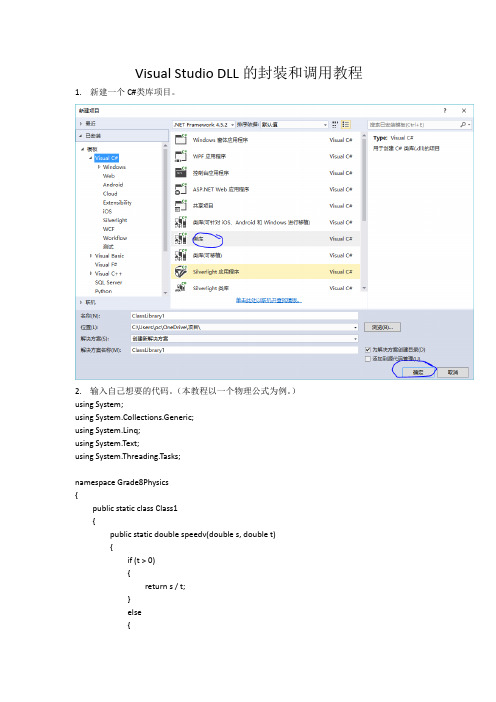
Task: Expand the Windows node under Visual C#
Action: [99, 167]
